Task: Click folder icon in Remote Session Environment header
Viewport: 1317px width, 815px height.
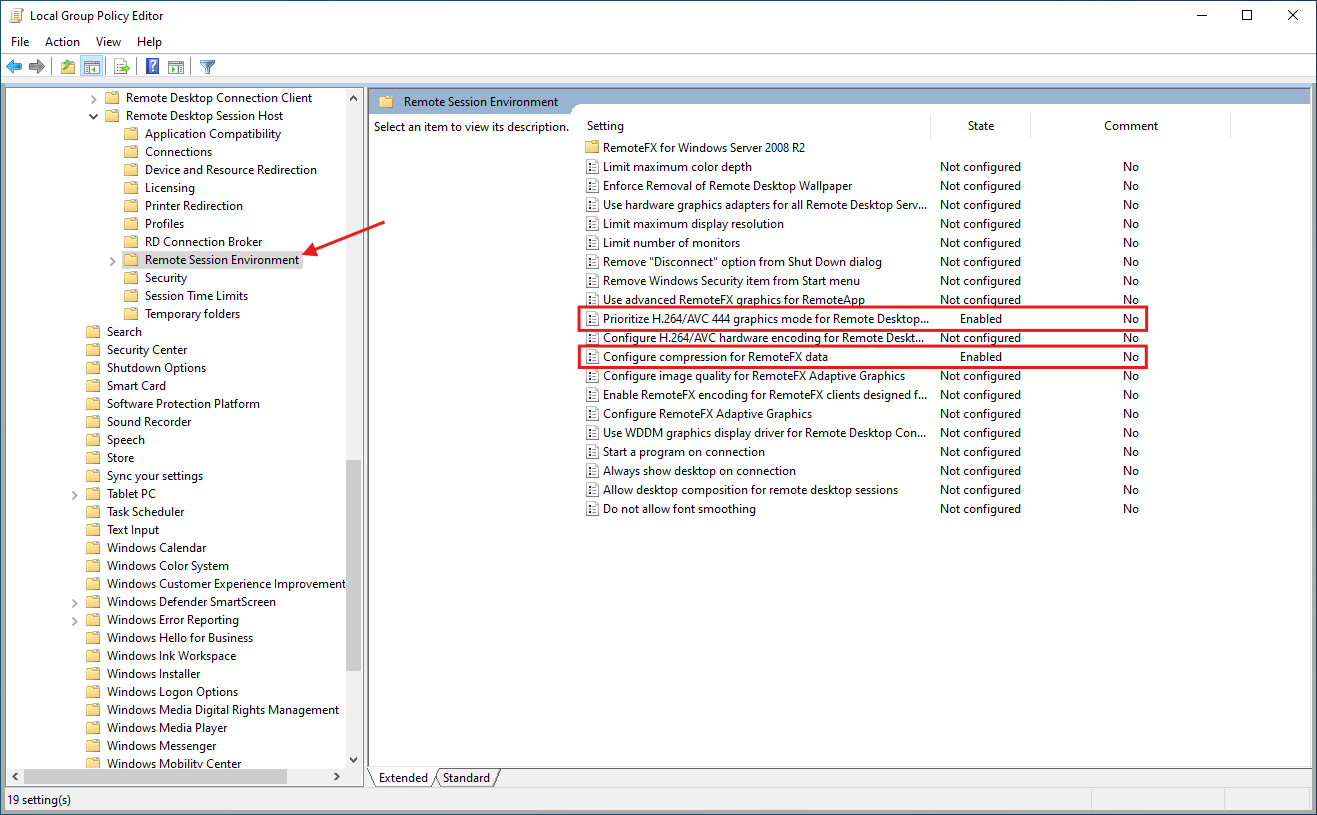Action: tap(386, 102)
